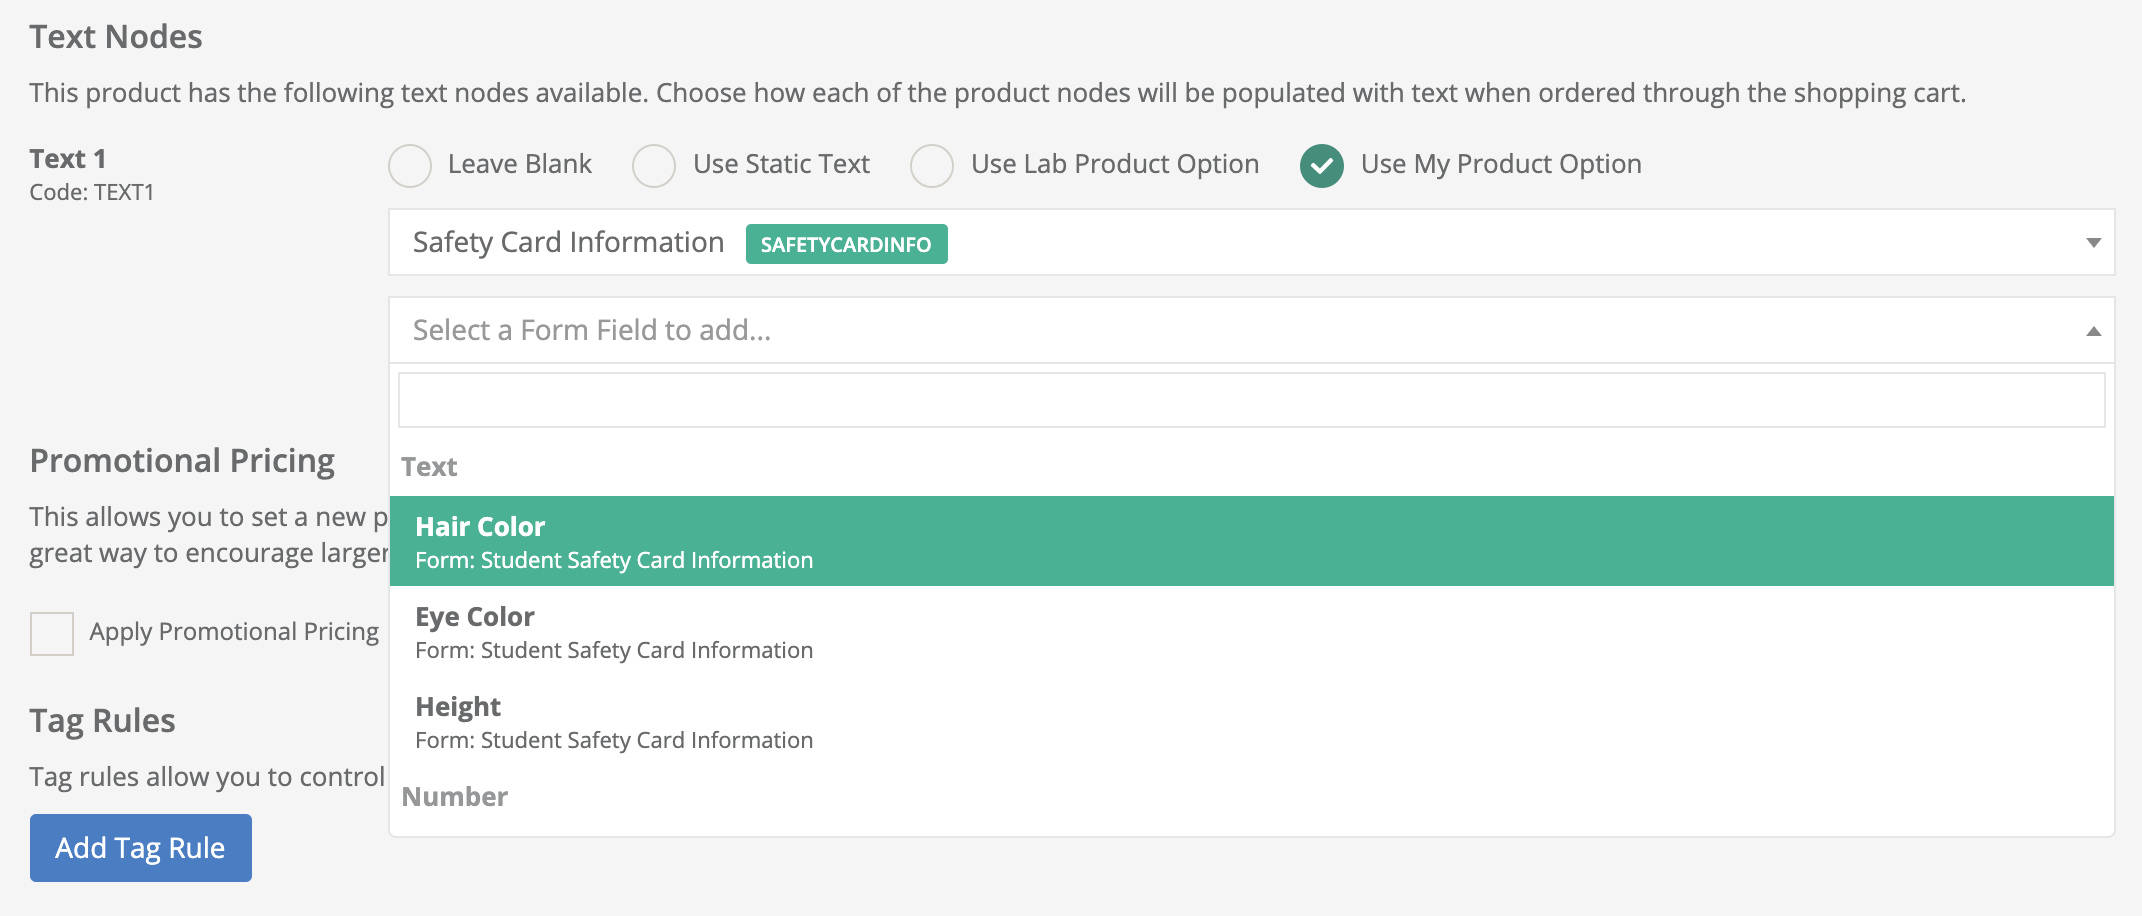Viewport: 2142px width, 916px height.
Task: Choose the Use Static Text option
Action: point(654,166)
